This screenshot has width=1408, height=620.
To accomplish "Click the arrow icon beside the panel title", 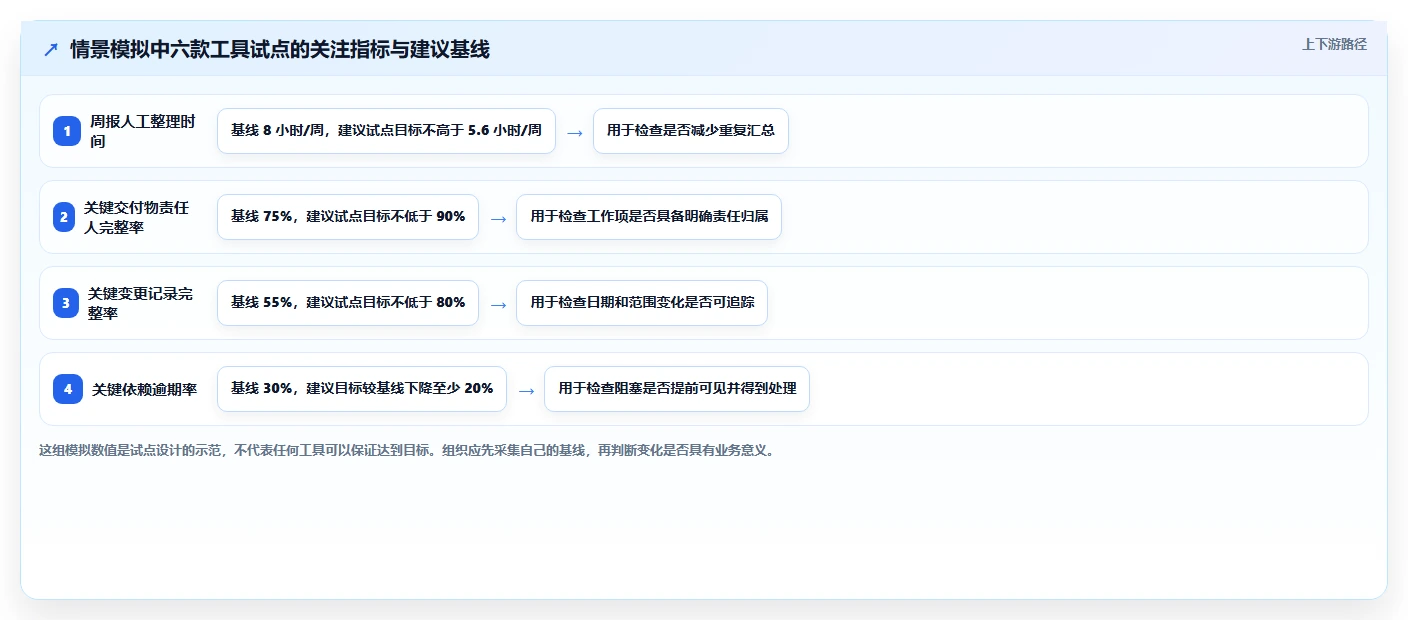I will click(x=51, y=50).
